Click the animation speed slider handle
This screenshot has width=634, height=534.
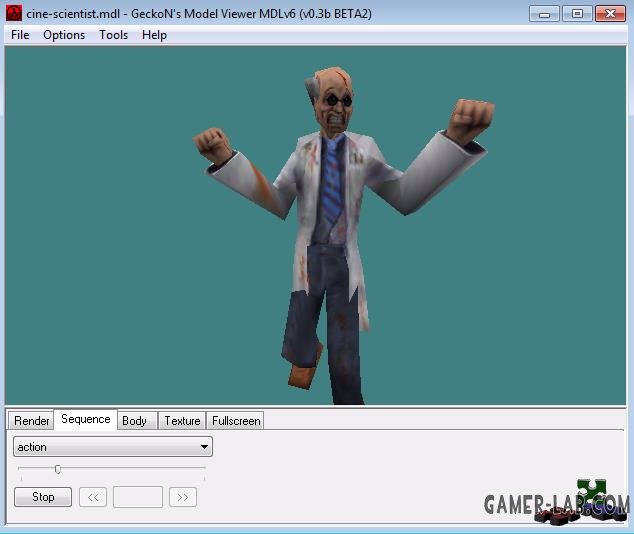[x=58, y=469]
